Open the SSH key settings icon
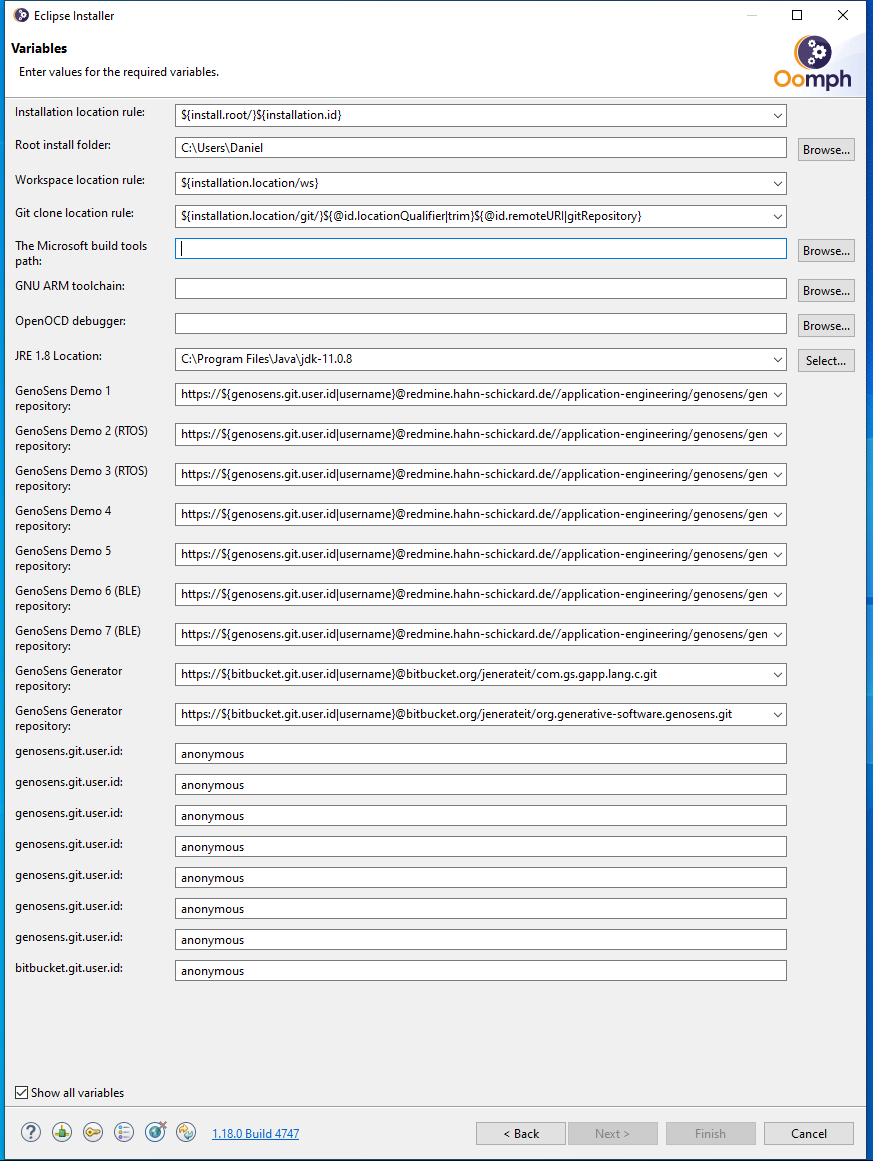 pos(93,1132)
